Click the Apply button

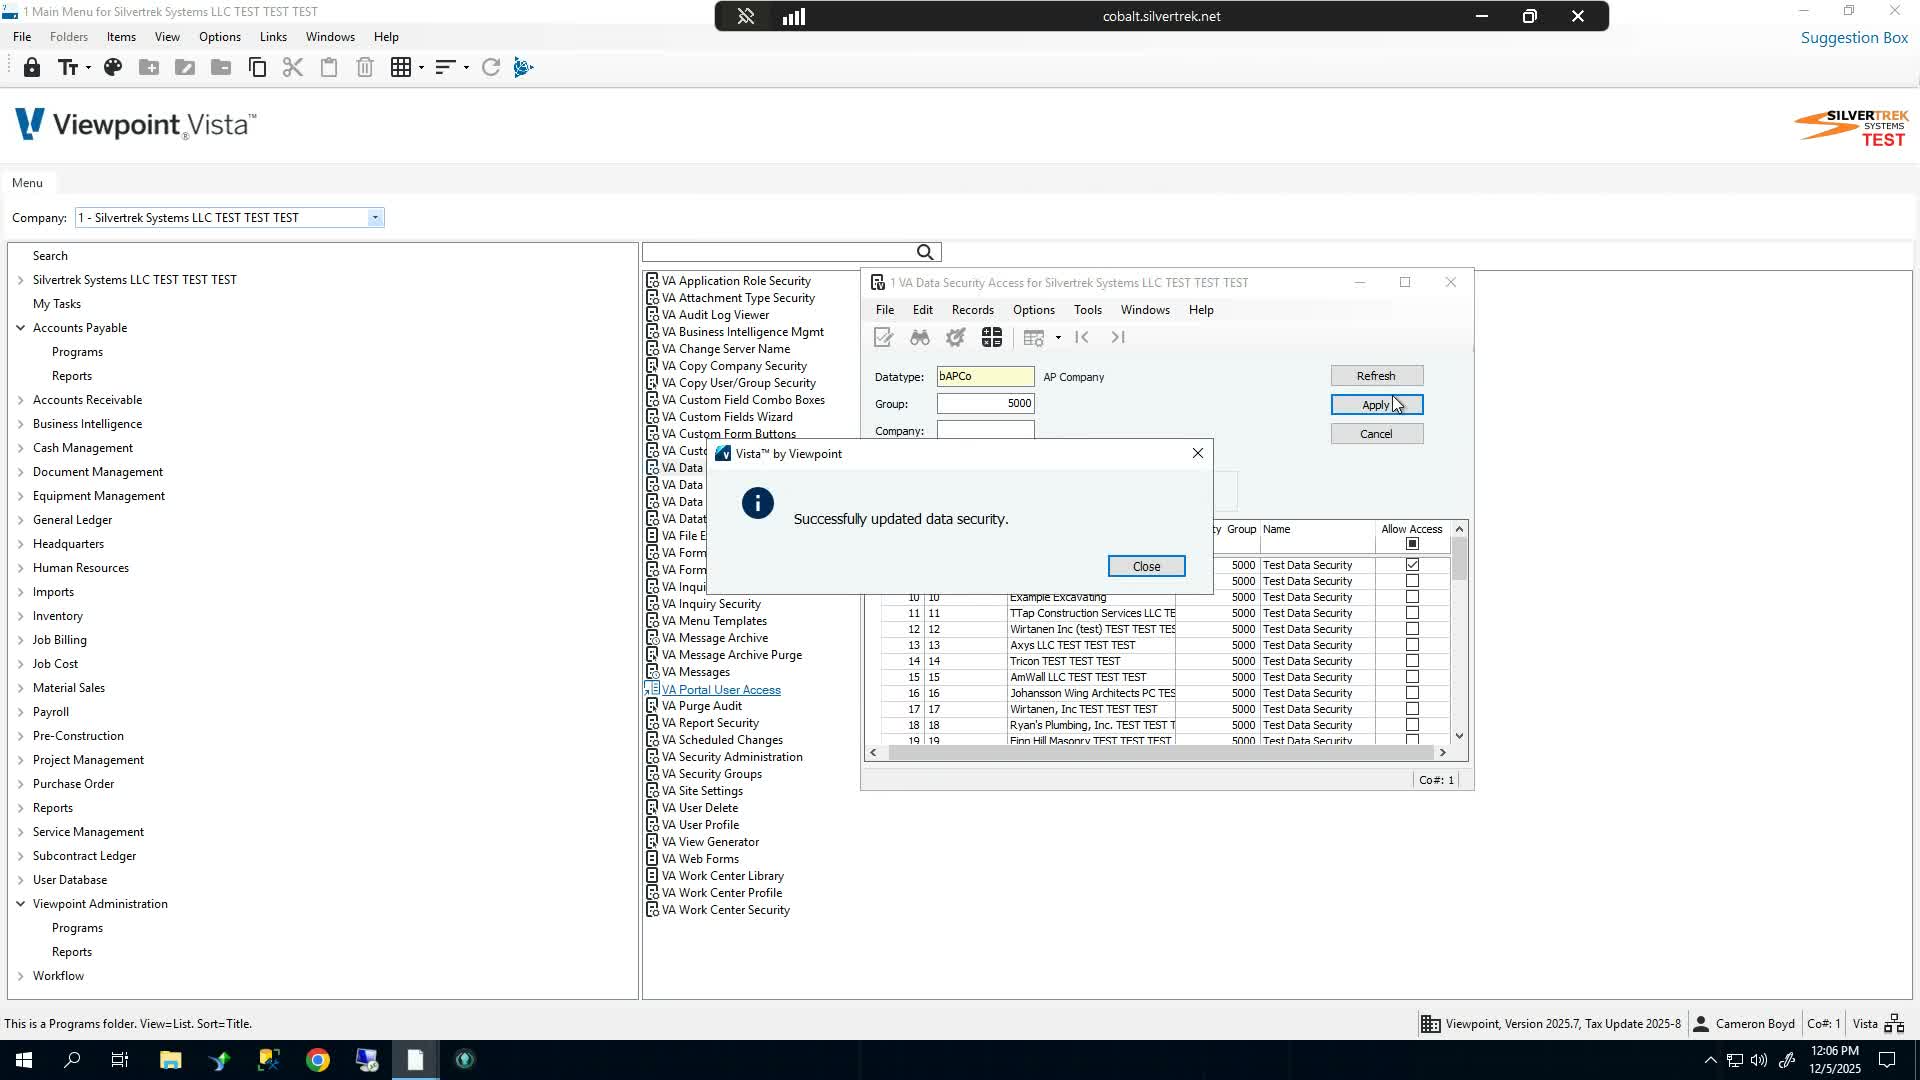tap(1377, 405)
